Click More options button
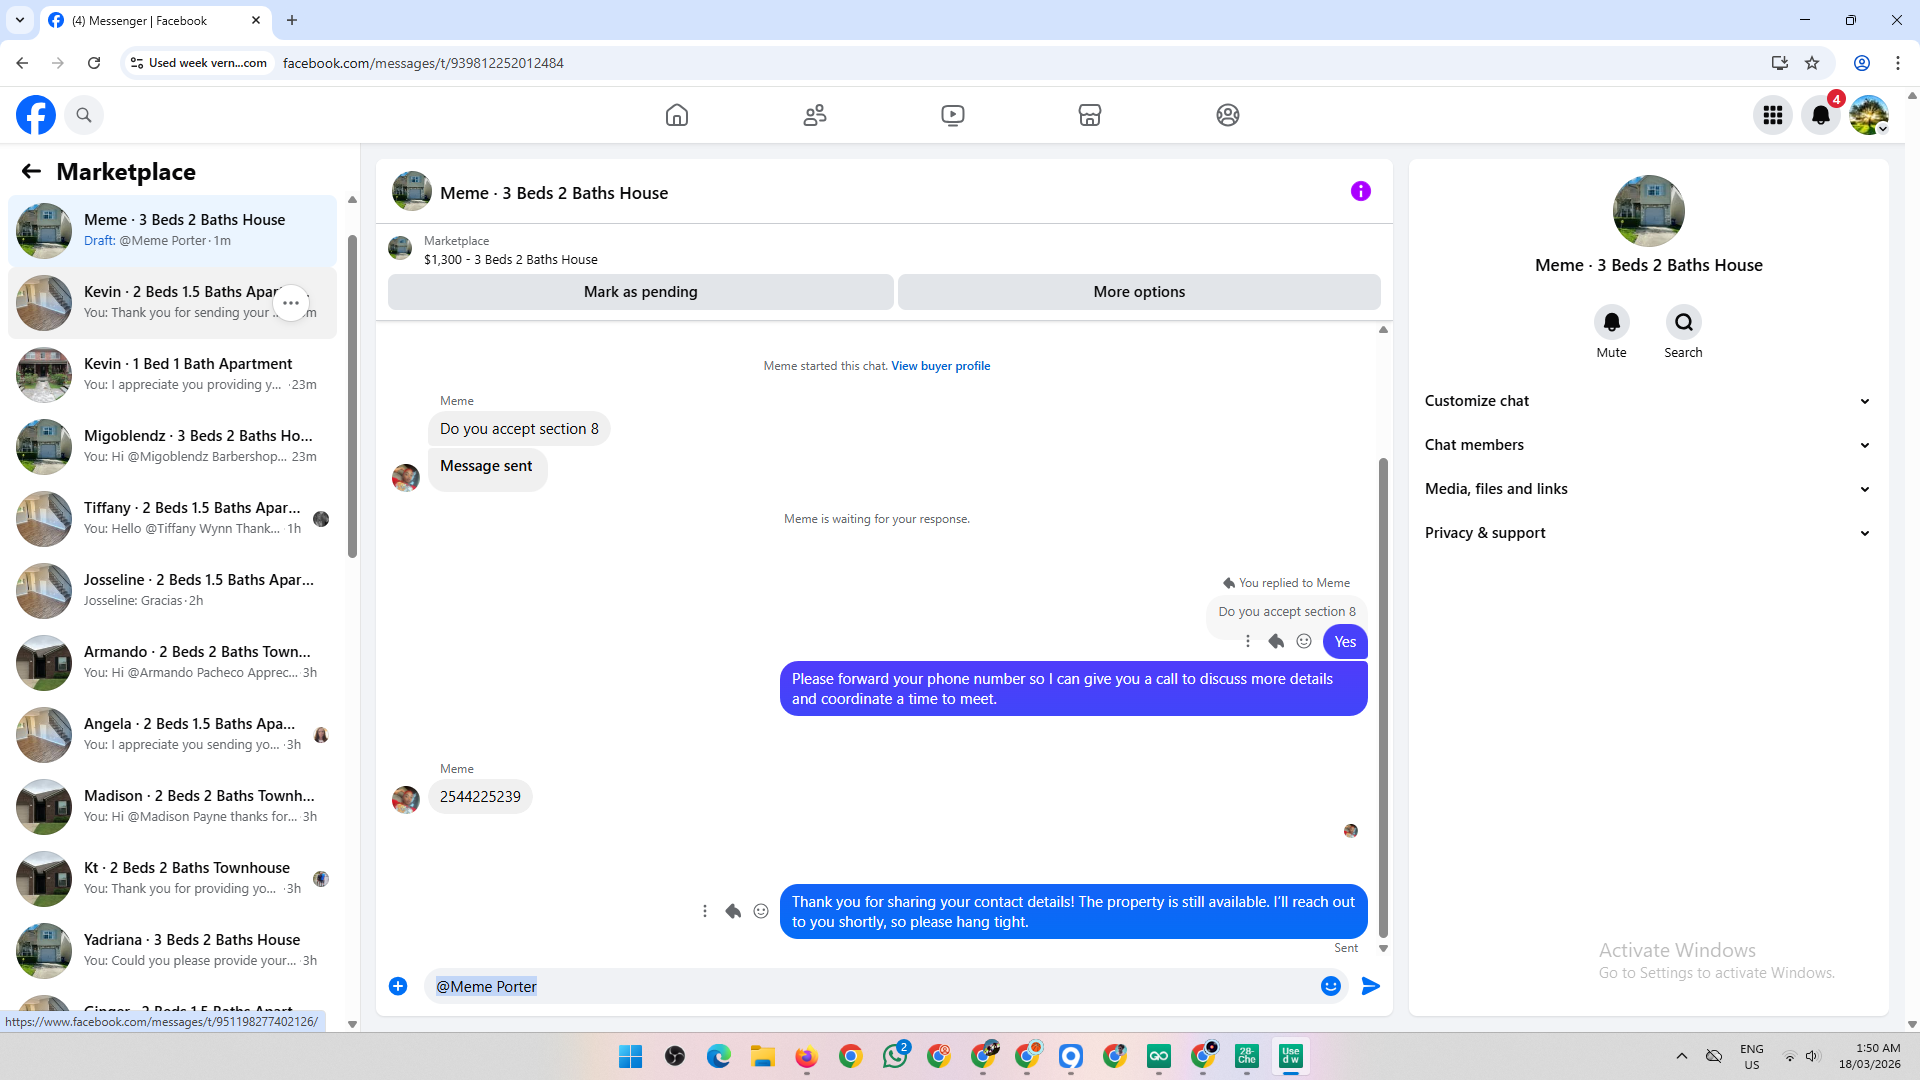Viewport: 1920px width, 1080px height. point(1139,292)
